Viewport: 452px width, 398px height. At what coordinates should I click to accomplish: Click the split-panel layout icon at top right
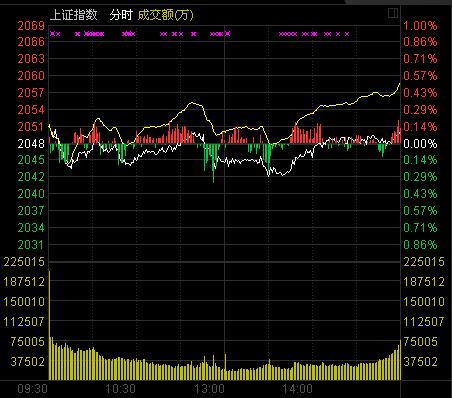coord(393,13)
